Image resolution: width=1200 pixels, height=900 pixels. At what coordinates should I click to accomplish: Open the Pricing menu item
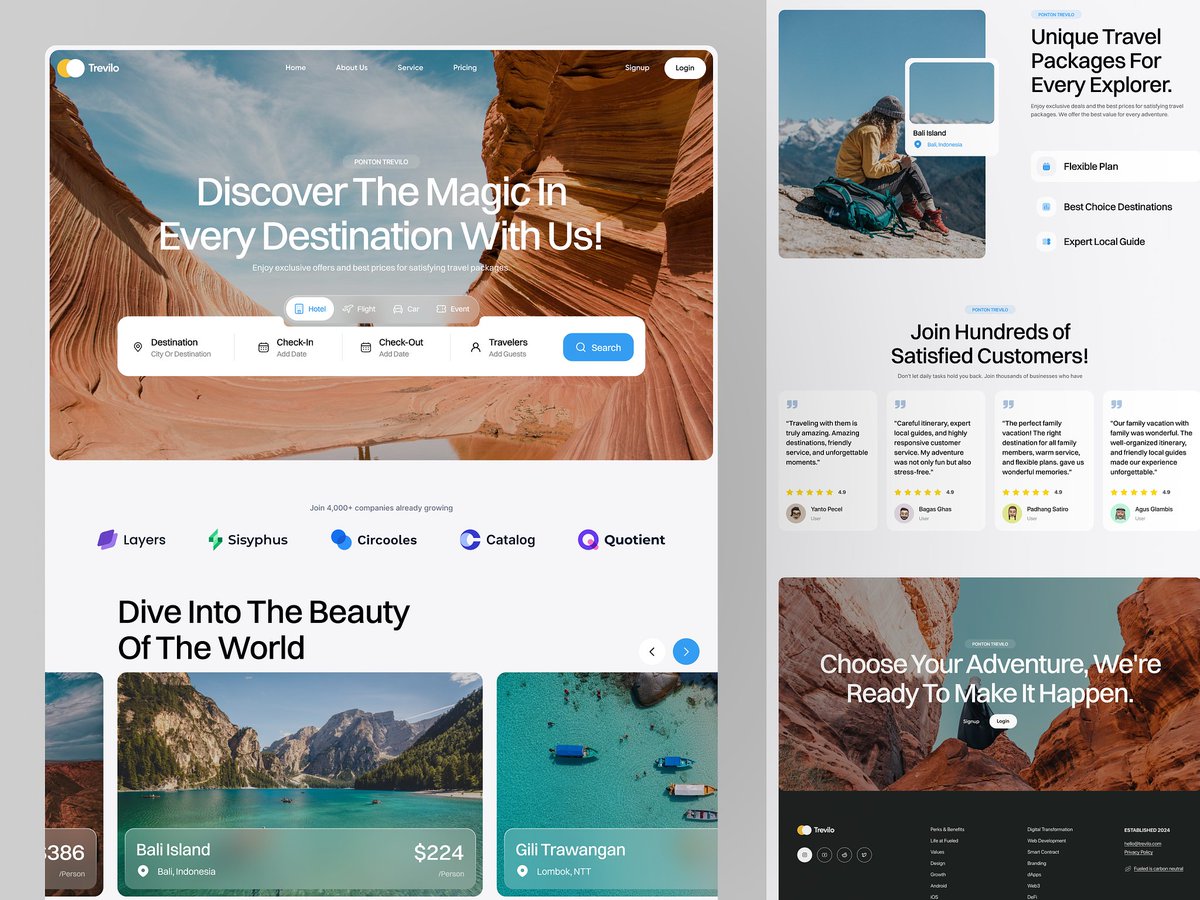pyautogui.click(x=465, y=68)
